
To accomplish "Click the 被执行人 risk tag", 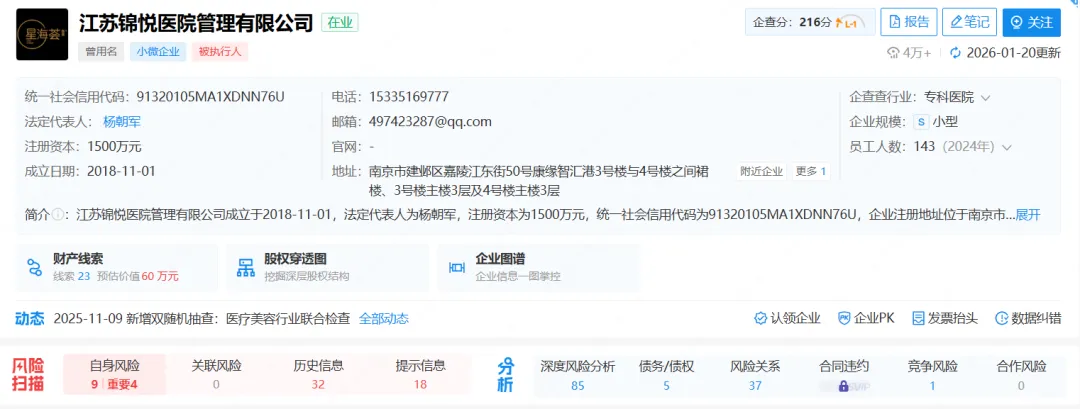I will coord(220,52).
